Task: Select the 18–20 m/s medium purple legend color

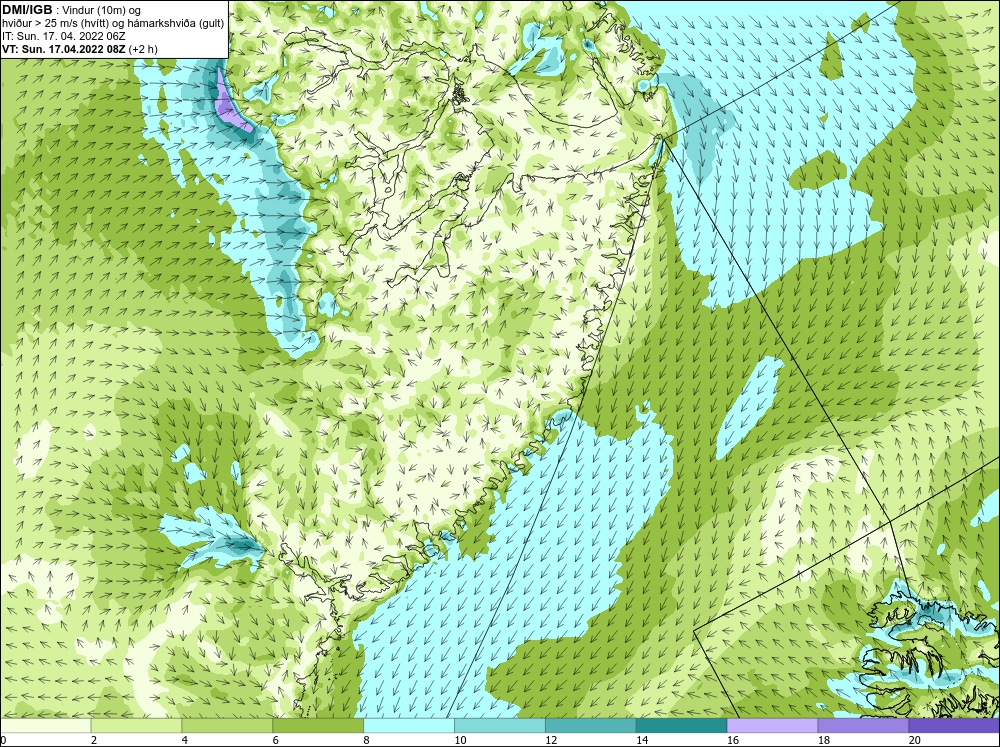Action: click(863, 725)
